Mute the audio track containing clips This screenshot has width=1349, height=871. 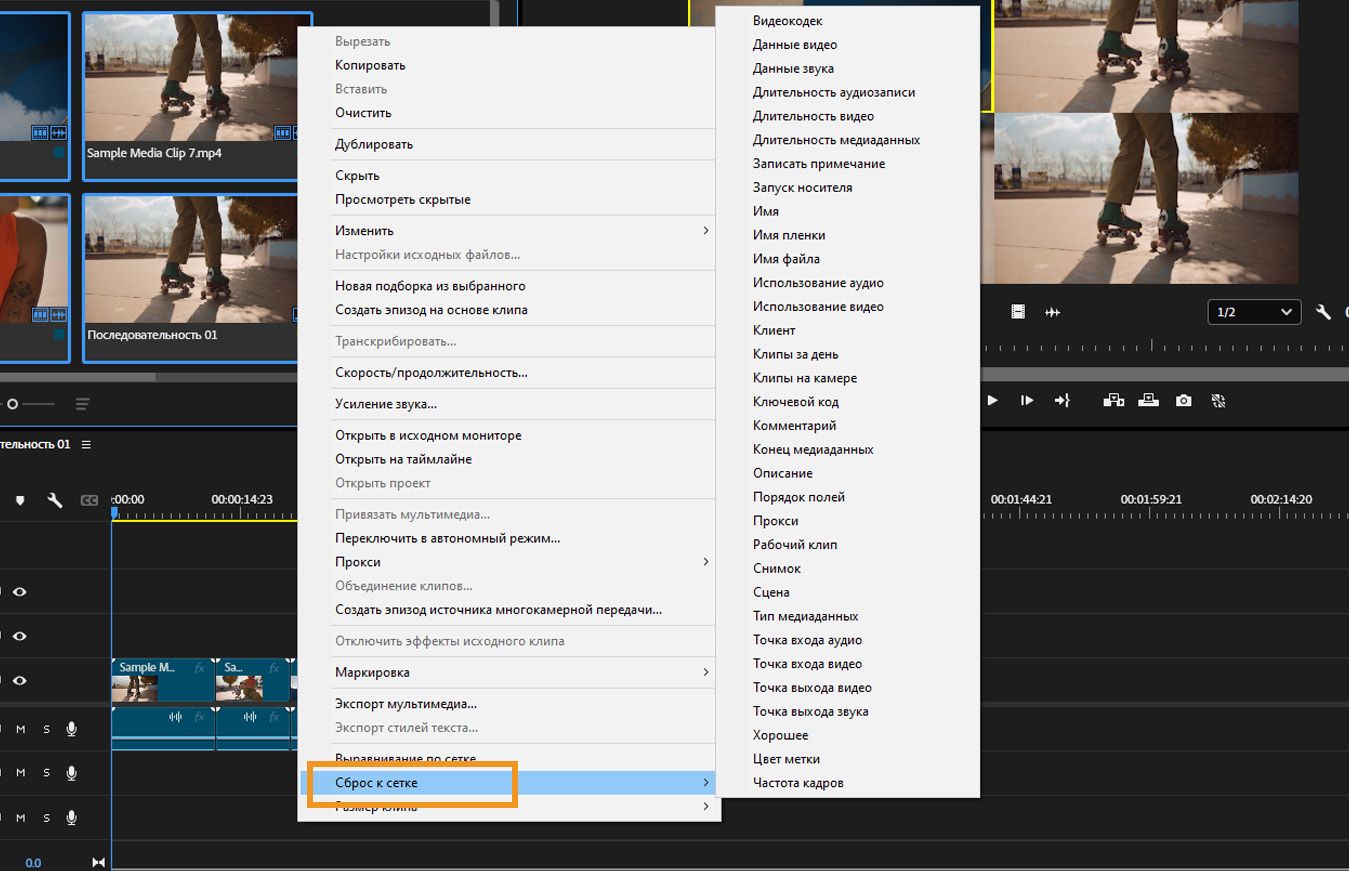tap(20, 729)
